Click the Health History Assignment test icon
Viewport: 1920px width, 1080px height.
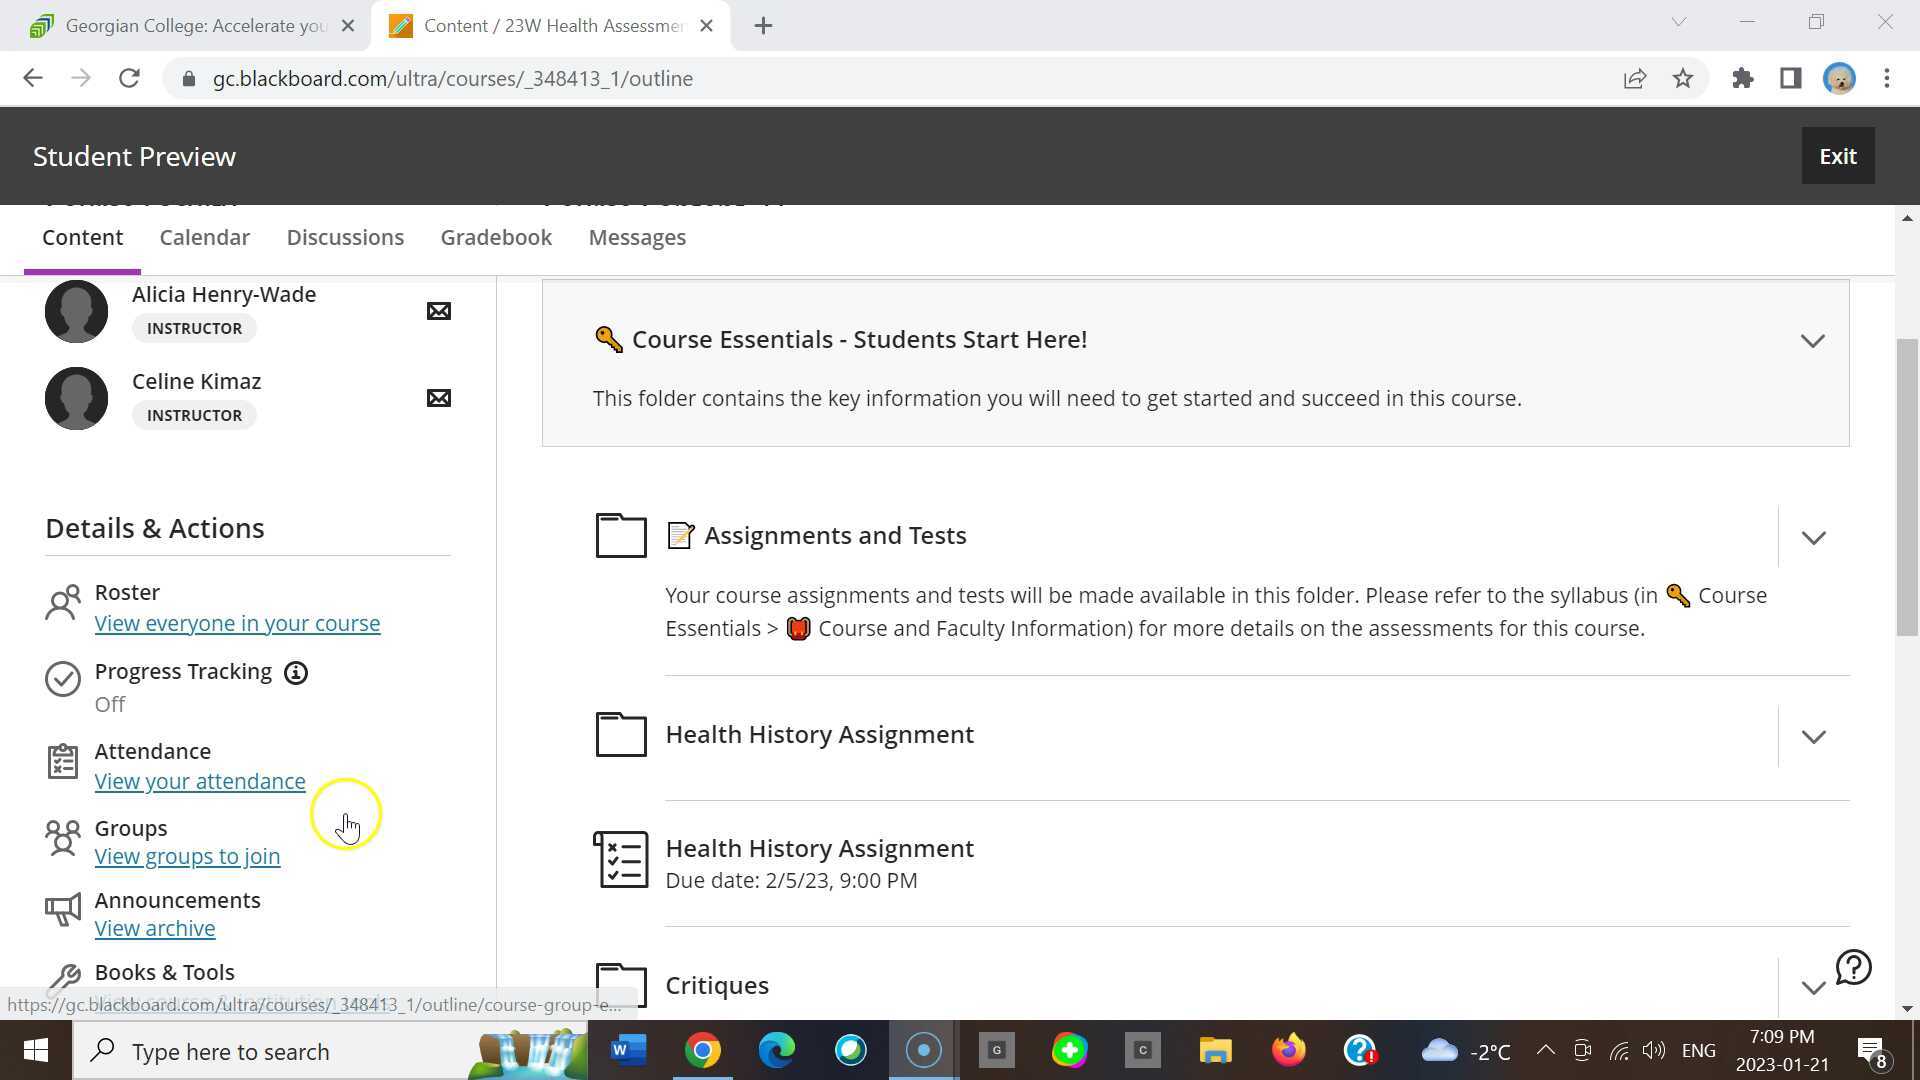coord(621,860)
